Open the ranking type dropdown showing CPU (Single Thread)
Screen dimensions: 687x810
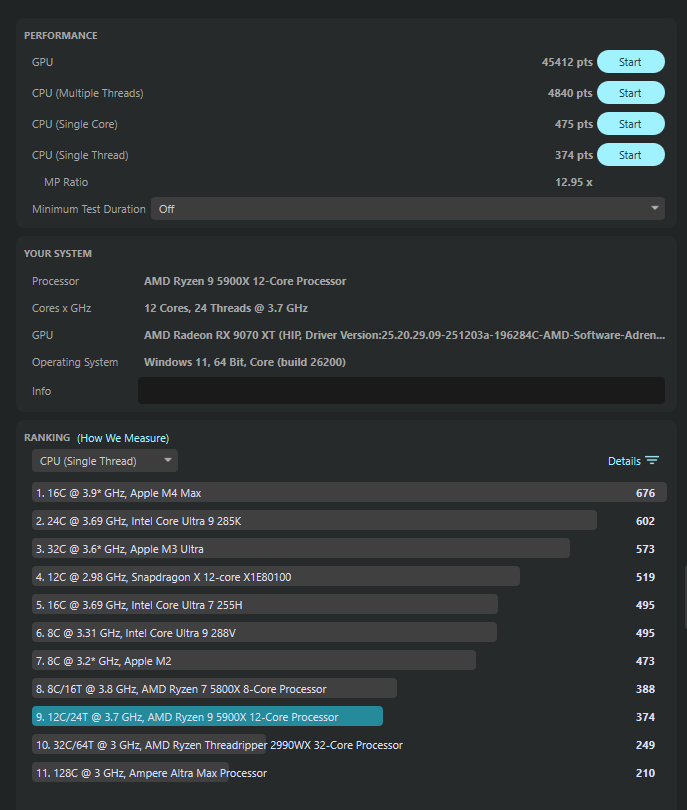[x=105, y=461]
